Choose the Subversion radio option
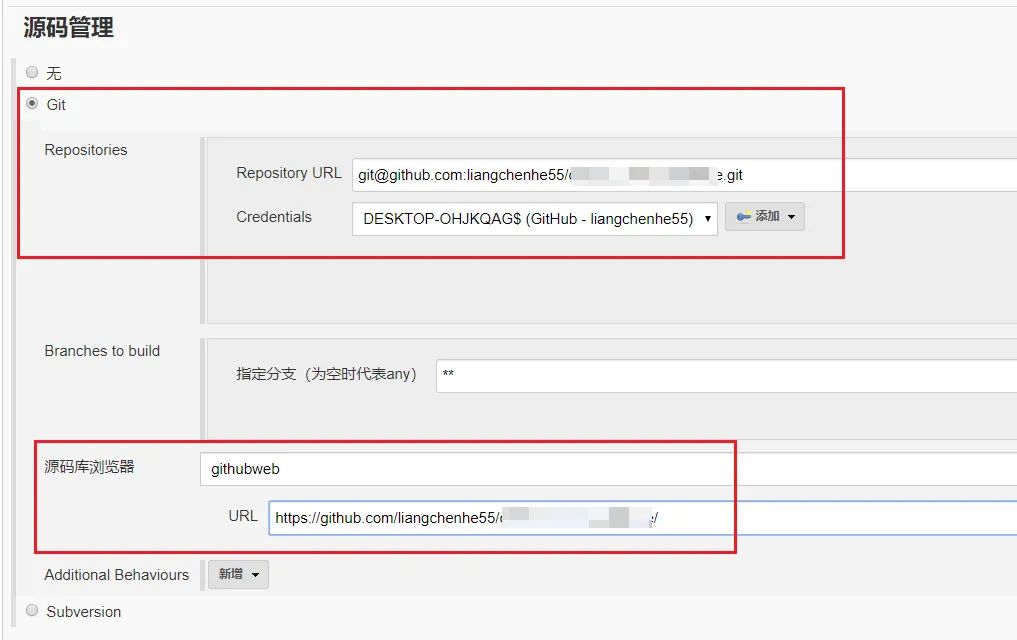1017x640 pixels. pyautogui.click(x=32, y=611)
